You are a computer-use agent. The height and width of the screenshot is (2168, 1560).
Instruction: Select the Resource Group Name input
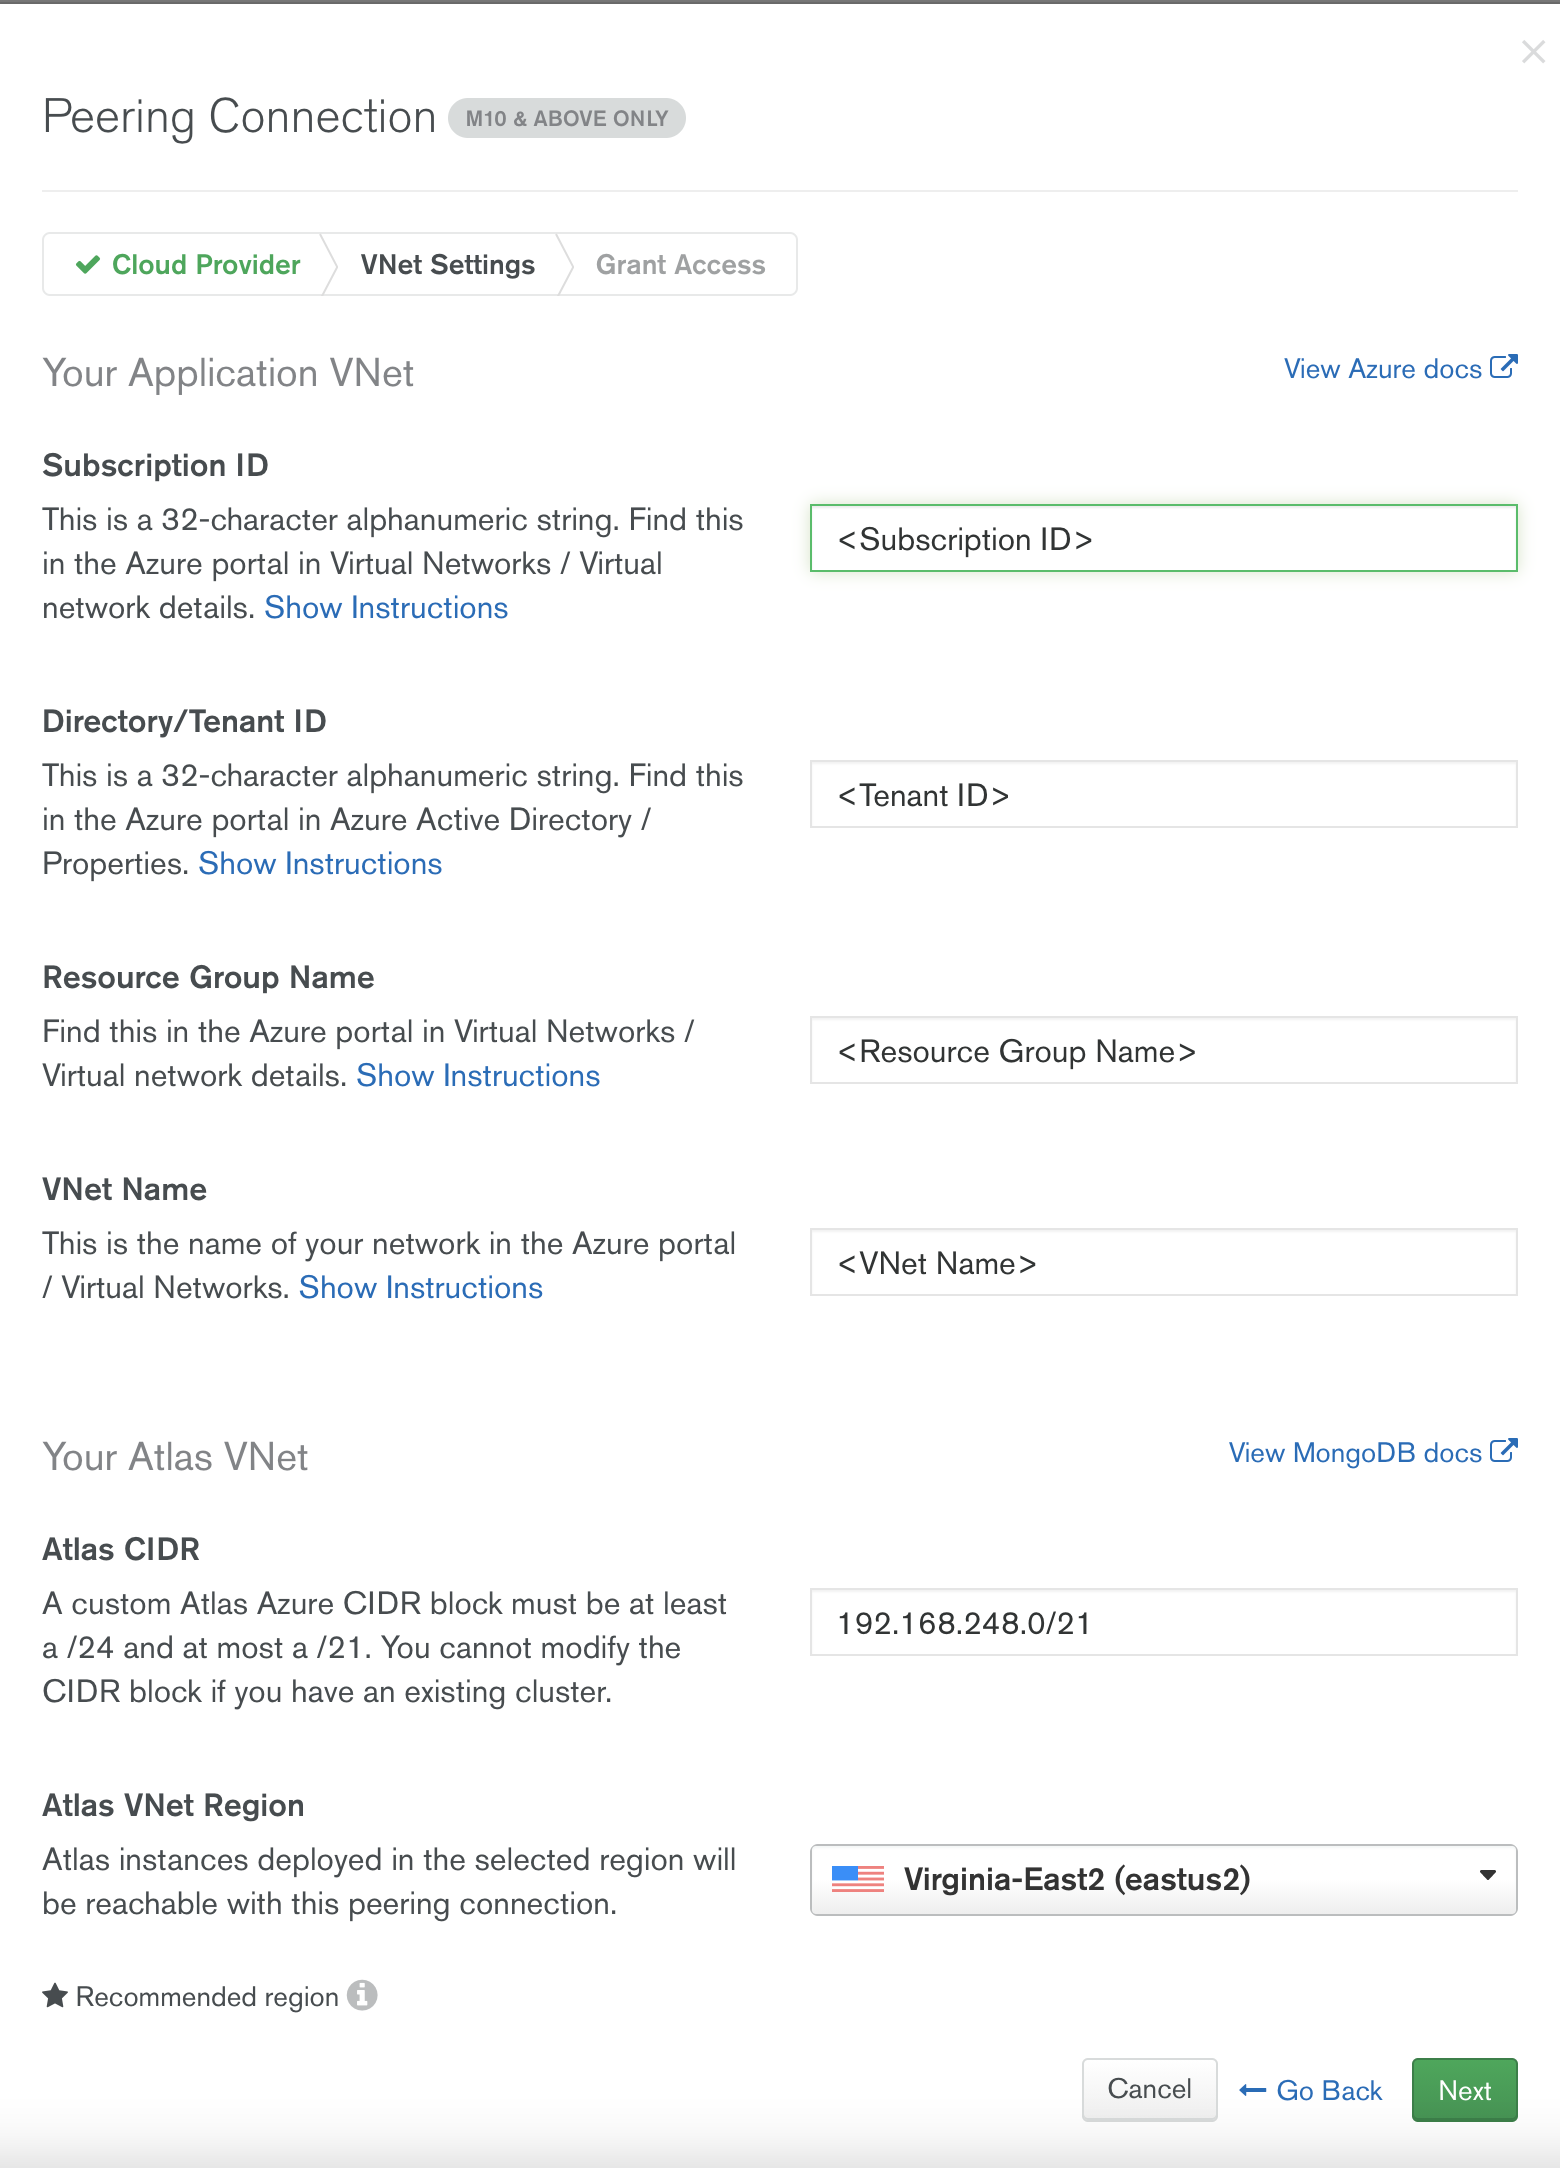point(1163,1051)
